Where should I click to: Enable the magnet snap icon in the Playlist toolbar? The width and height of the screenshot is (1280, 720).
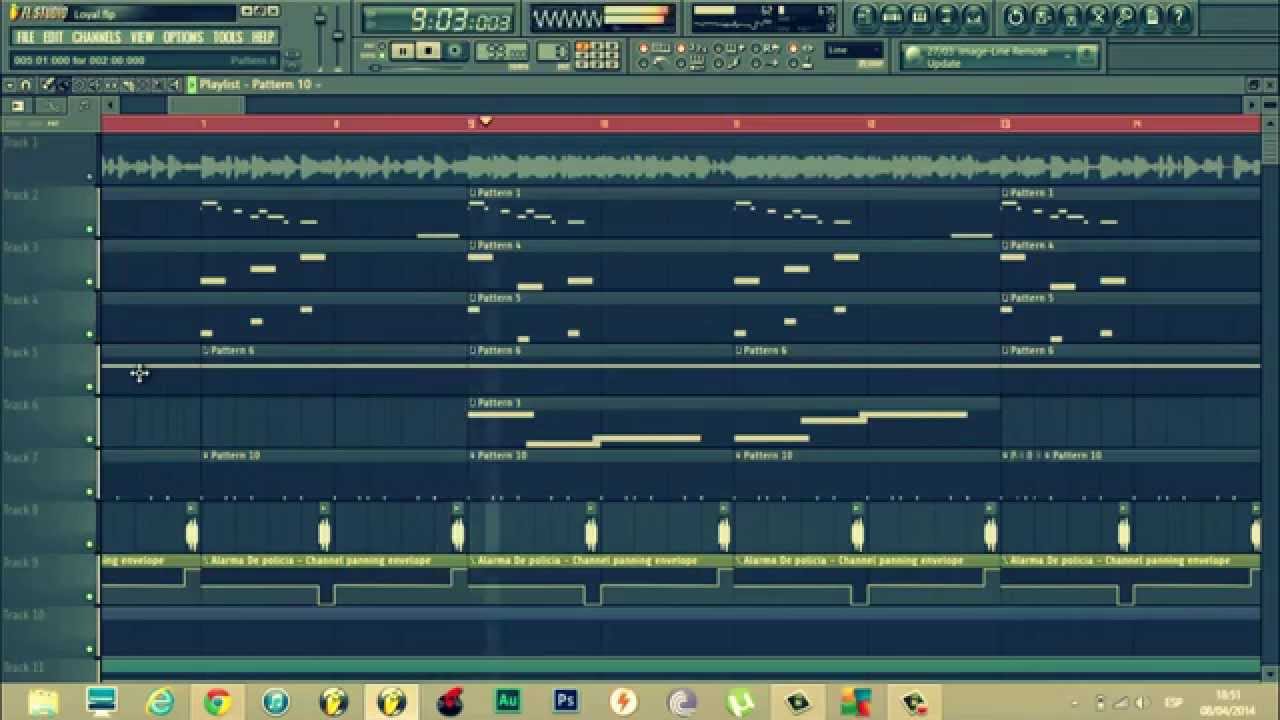[27, 85]
